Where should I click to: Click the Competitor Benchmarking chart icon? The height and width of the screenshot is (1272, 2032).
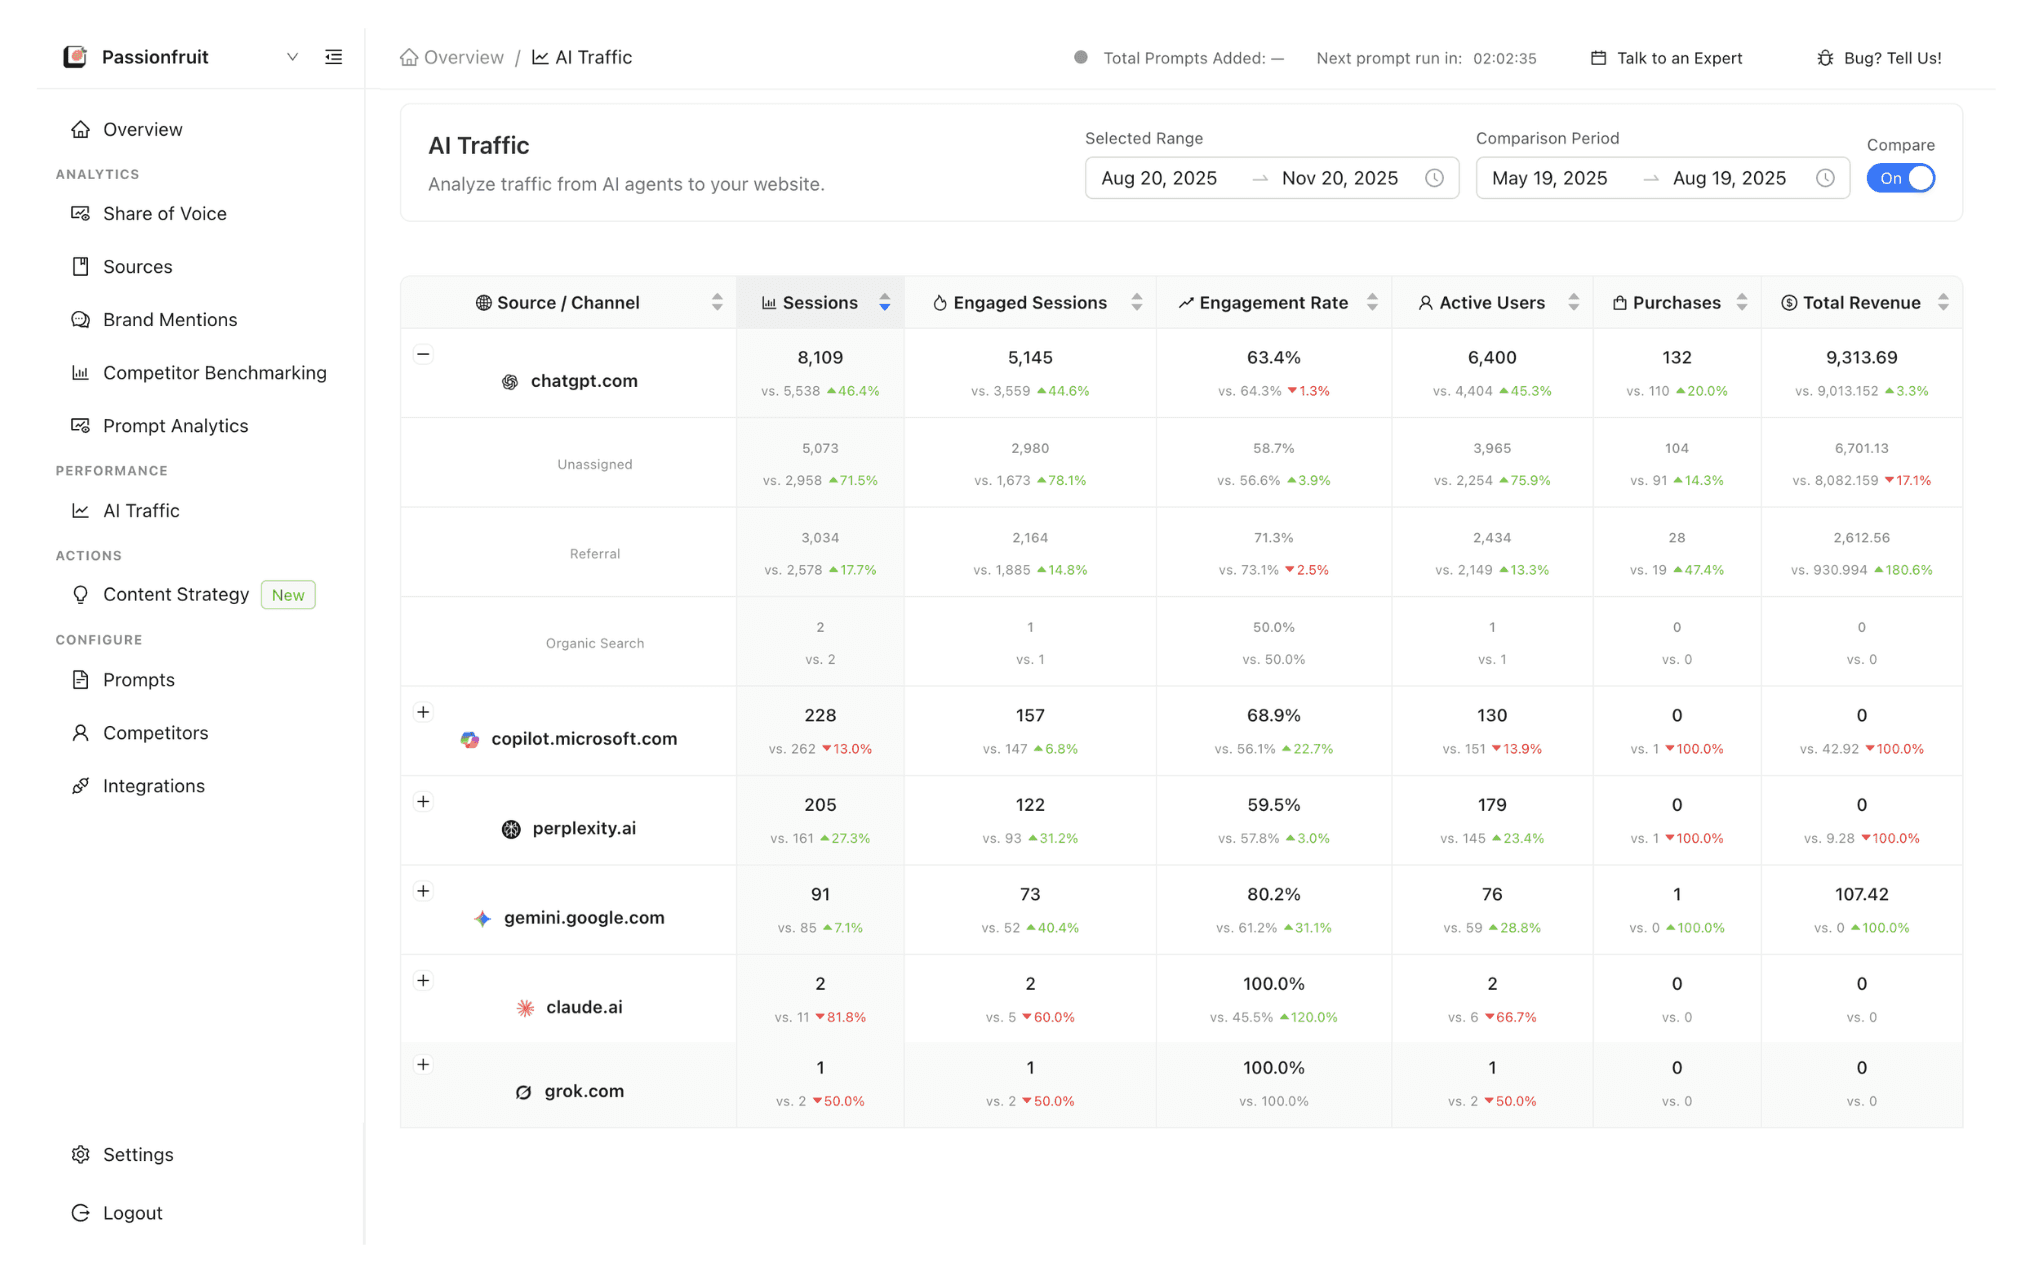[81, 372]
